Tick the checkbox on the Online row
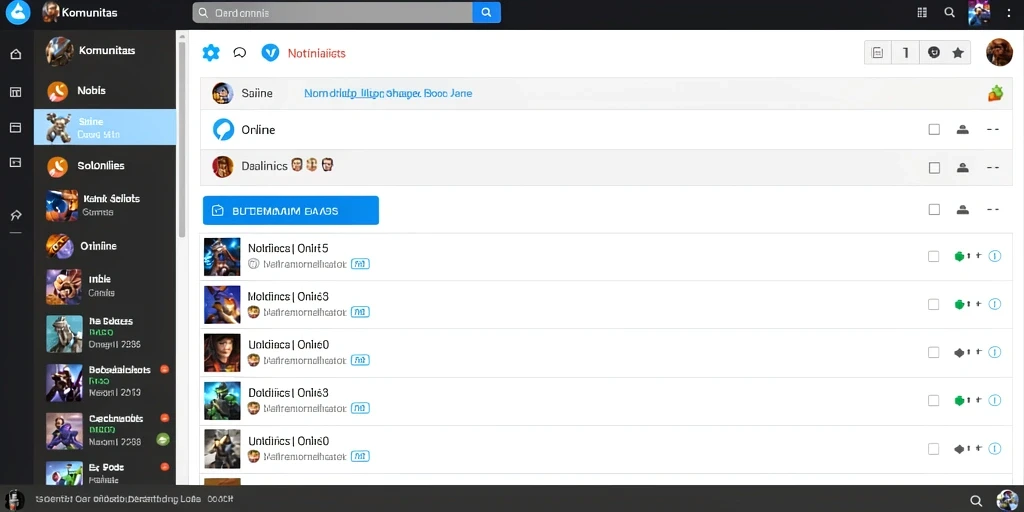Image resolution: width=1024 pixels, height=512 pixels. click(934, 129)
